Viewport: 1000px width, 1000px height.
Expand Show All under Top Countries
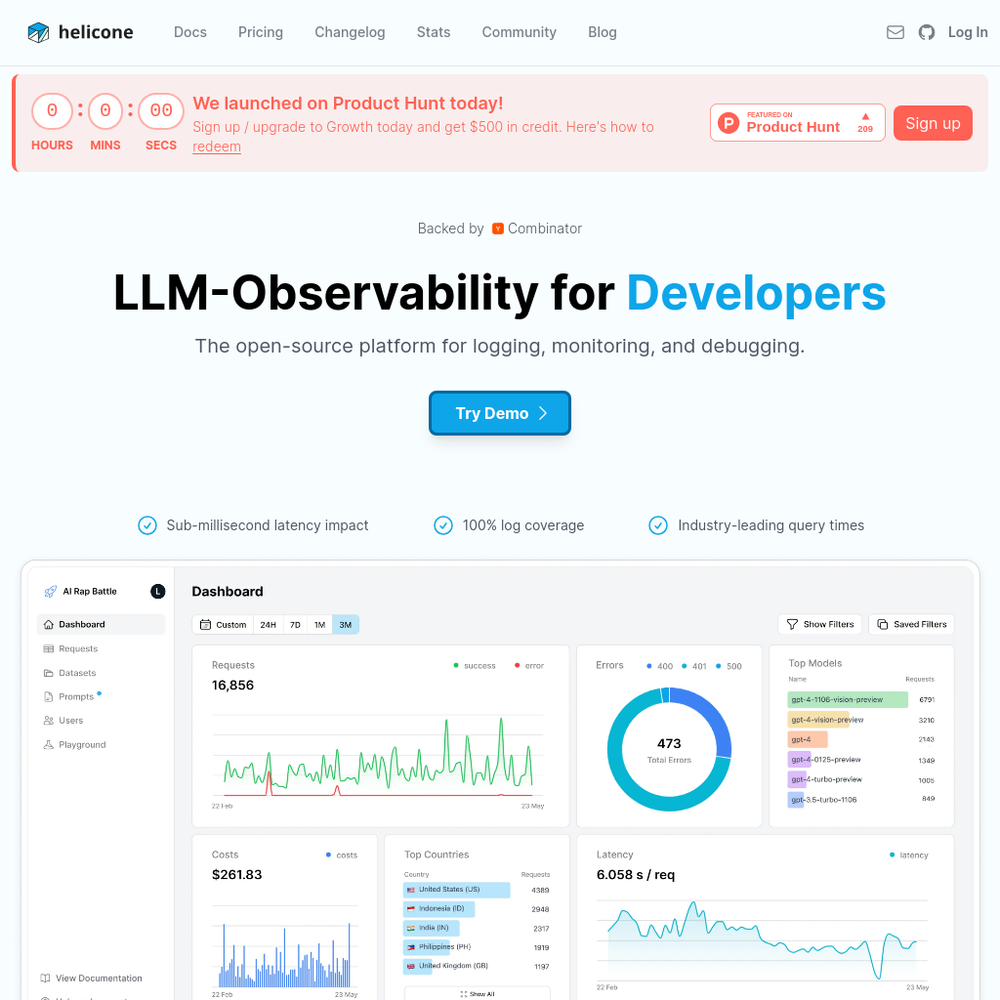pos(477,994)
